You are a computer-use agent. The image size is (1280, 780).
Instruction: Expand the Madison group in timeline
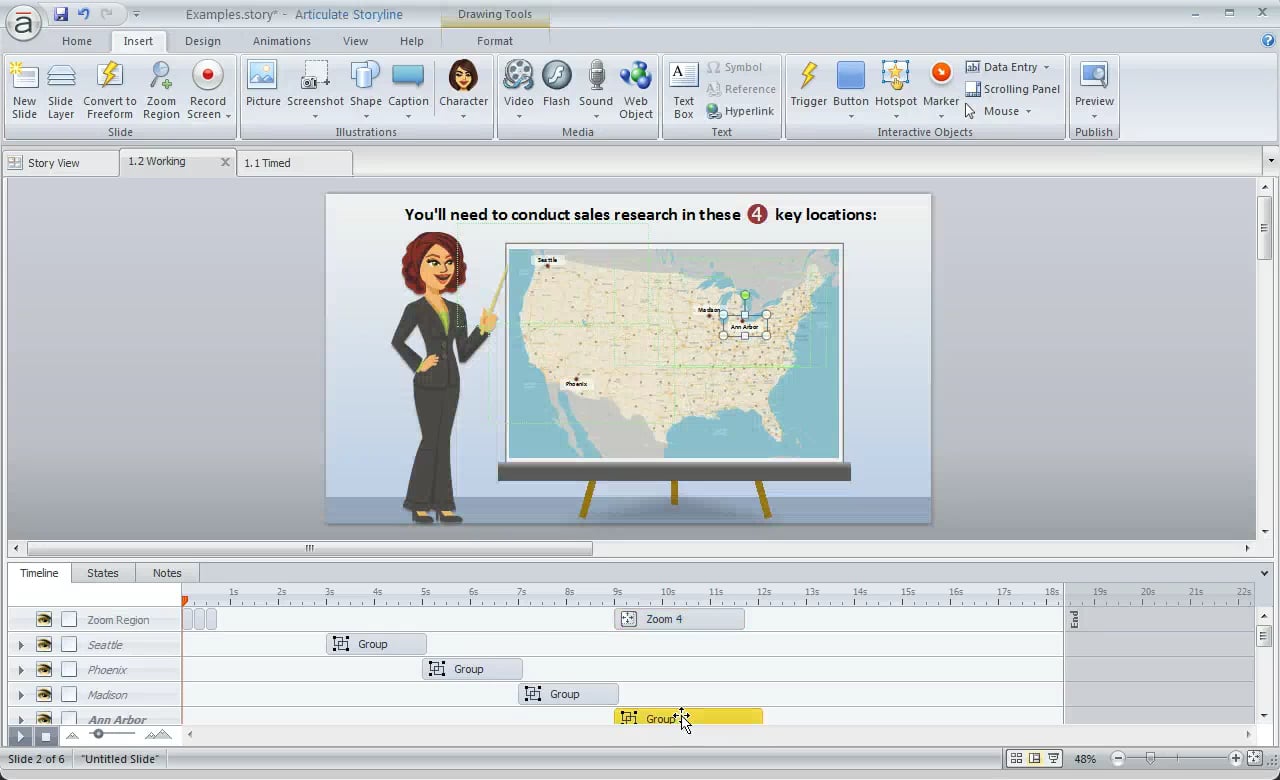[21, 695]
